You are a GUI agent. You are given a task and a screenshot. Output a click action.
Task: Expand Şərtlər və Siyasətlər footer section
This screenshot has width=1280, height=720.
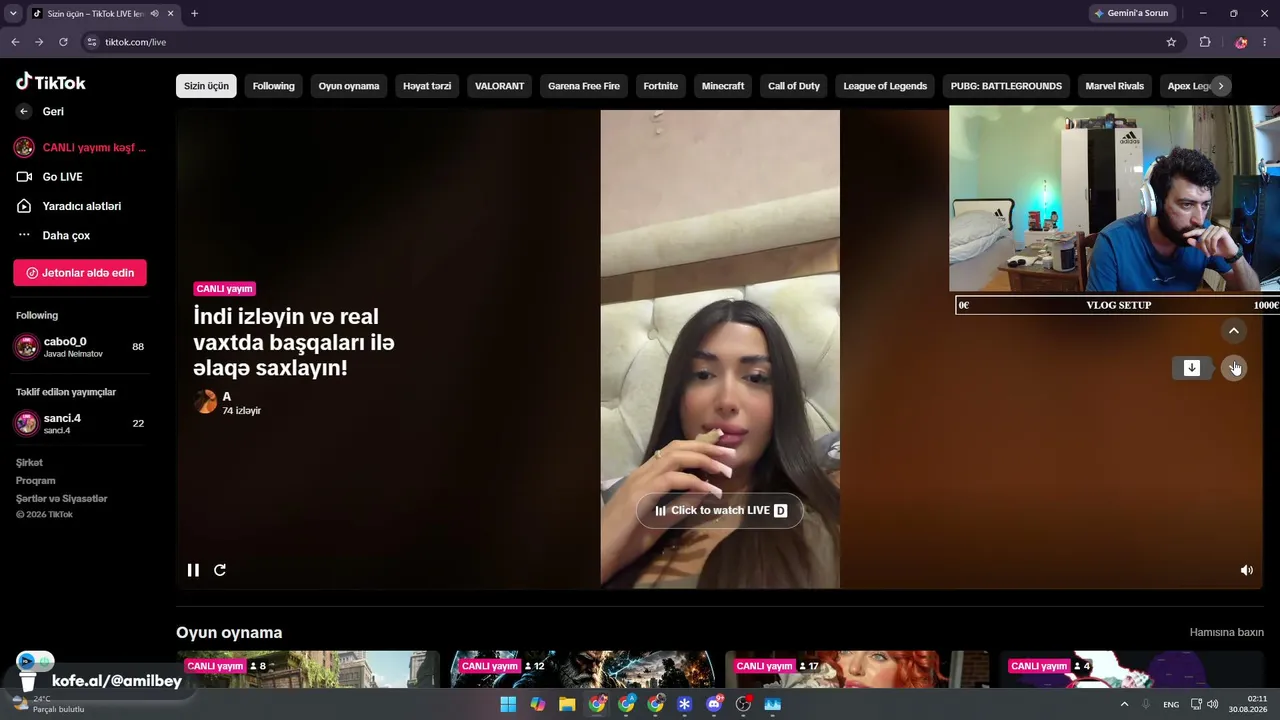pos(61,499)
